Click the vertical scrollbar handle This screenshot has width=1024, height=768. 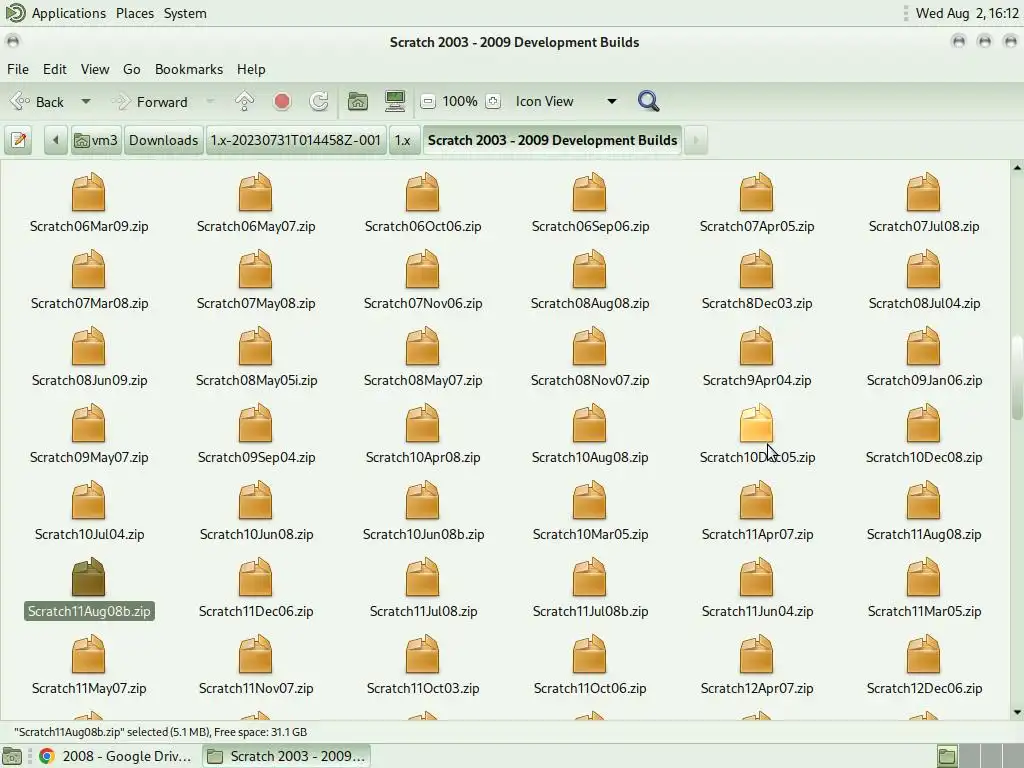click(1017, 377)
